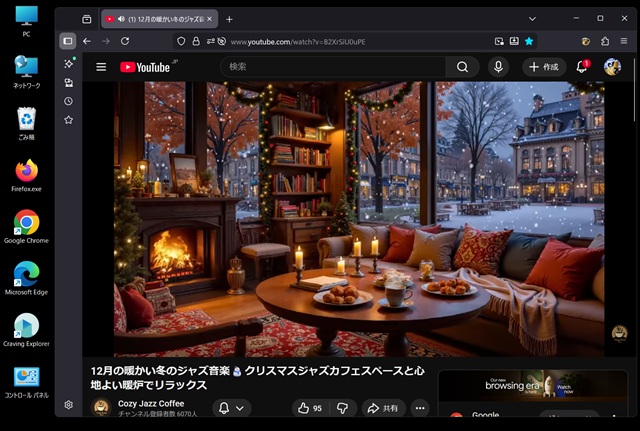
Task: Reload the page with refresh button
Action: (125, 41)
